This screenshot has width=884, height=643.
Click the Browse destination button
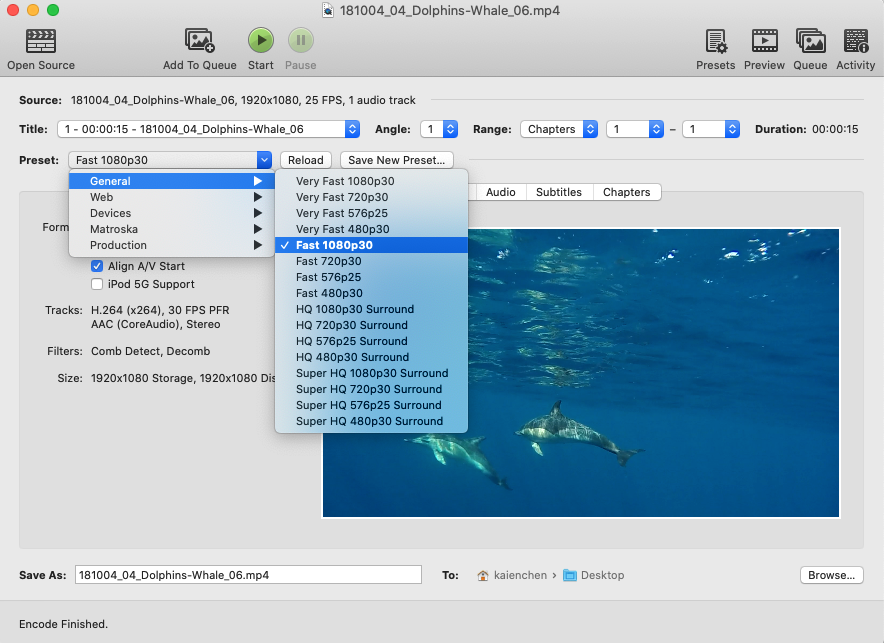pyautogui.click(x=831, y=575)
